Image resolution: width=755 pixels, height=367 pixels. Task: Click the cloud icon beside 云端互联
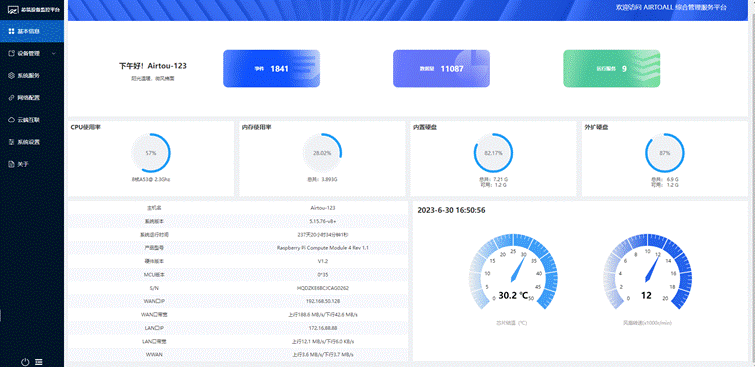pyautogui.click(x=12, y=120)
